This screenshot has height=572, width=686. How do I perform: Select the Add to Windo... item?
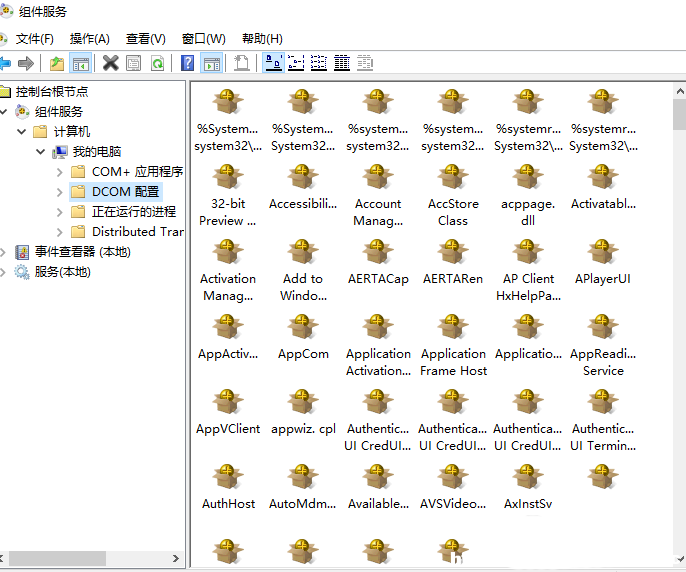[303, 270]
